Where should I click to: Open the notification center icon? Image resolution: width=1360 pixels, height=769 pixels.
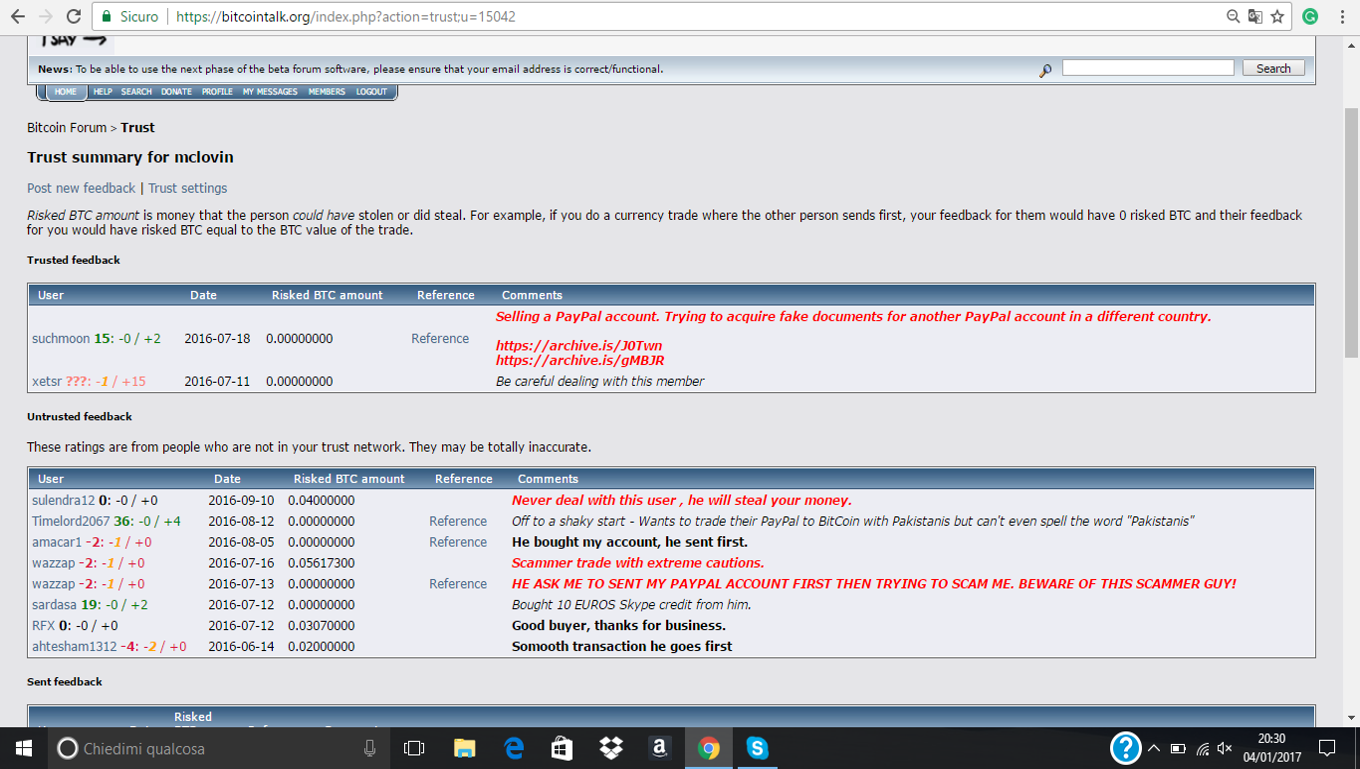[x=1327, y=748]
